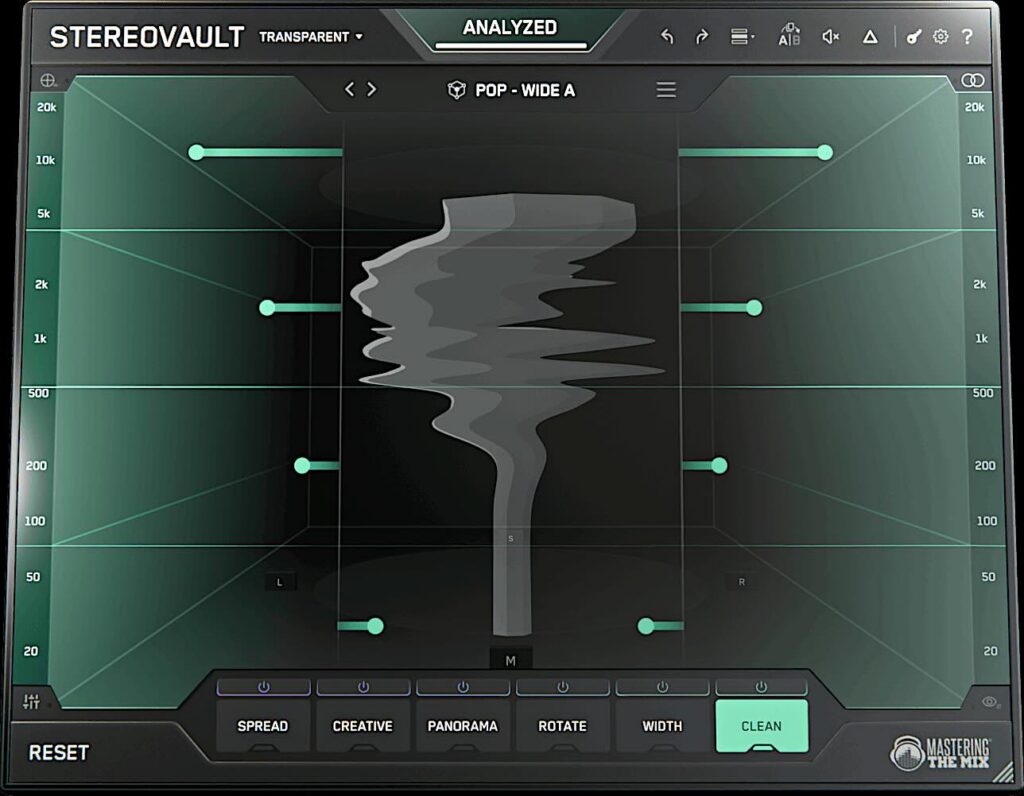This screenshot has width=1024, height=796.
Task: Click the mute speaker icon
Action: [830, 37]
